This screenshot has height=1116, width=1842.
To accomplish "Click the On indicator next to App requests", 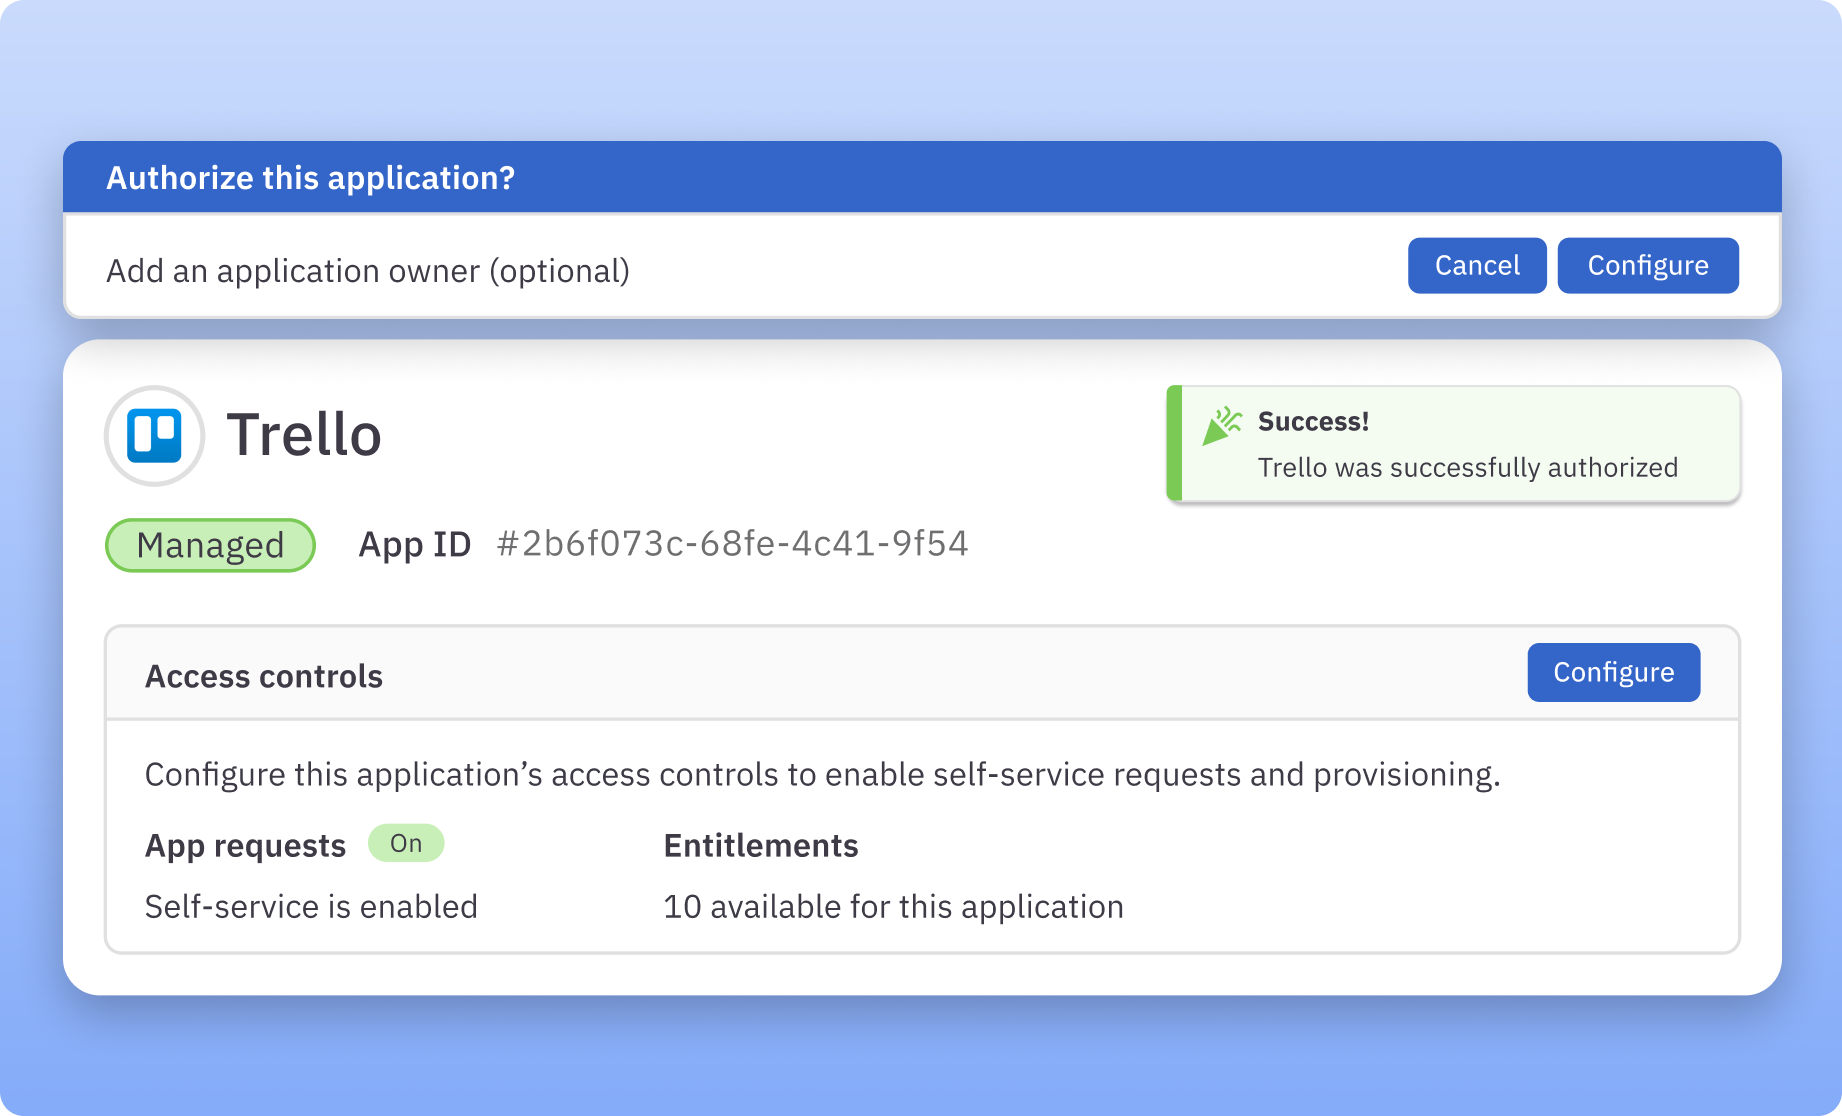I will (406, 843).
